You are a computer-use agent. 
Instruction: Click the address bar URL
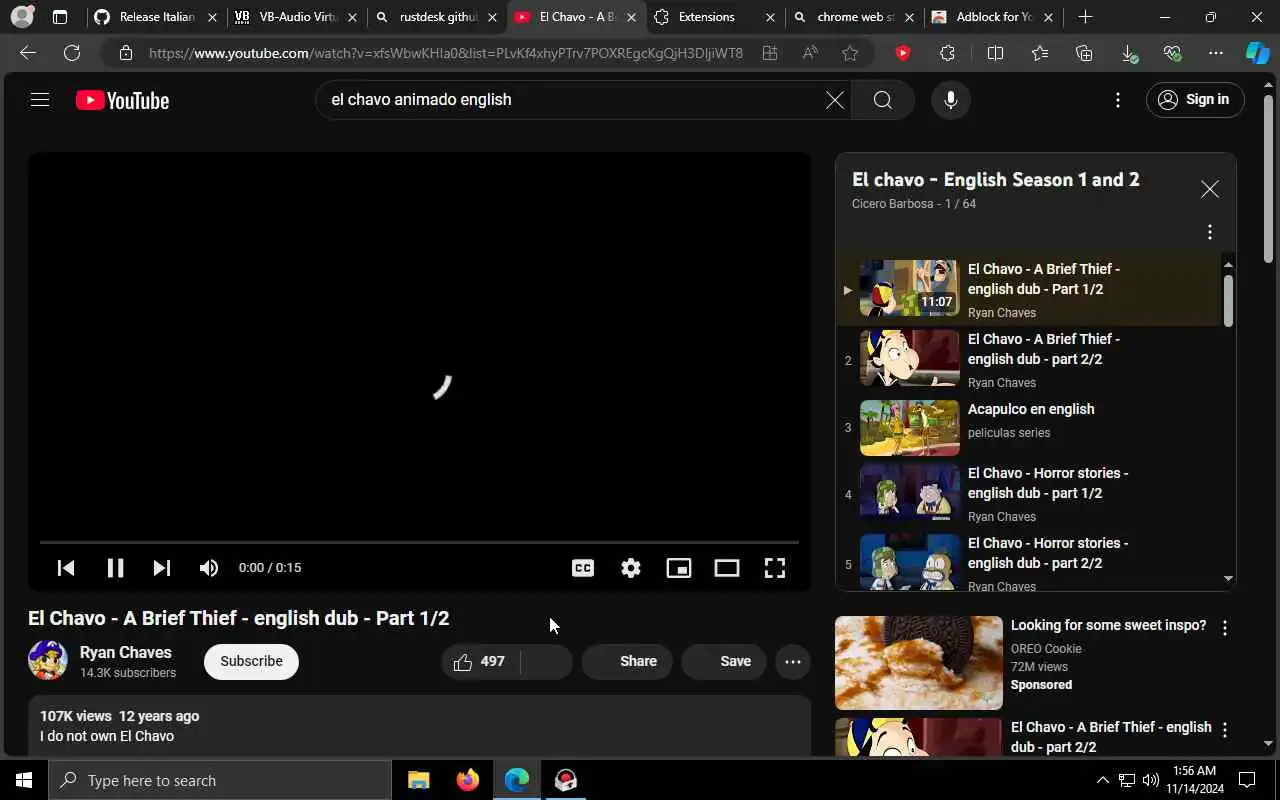tap(446, 53)
